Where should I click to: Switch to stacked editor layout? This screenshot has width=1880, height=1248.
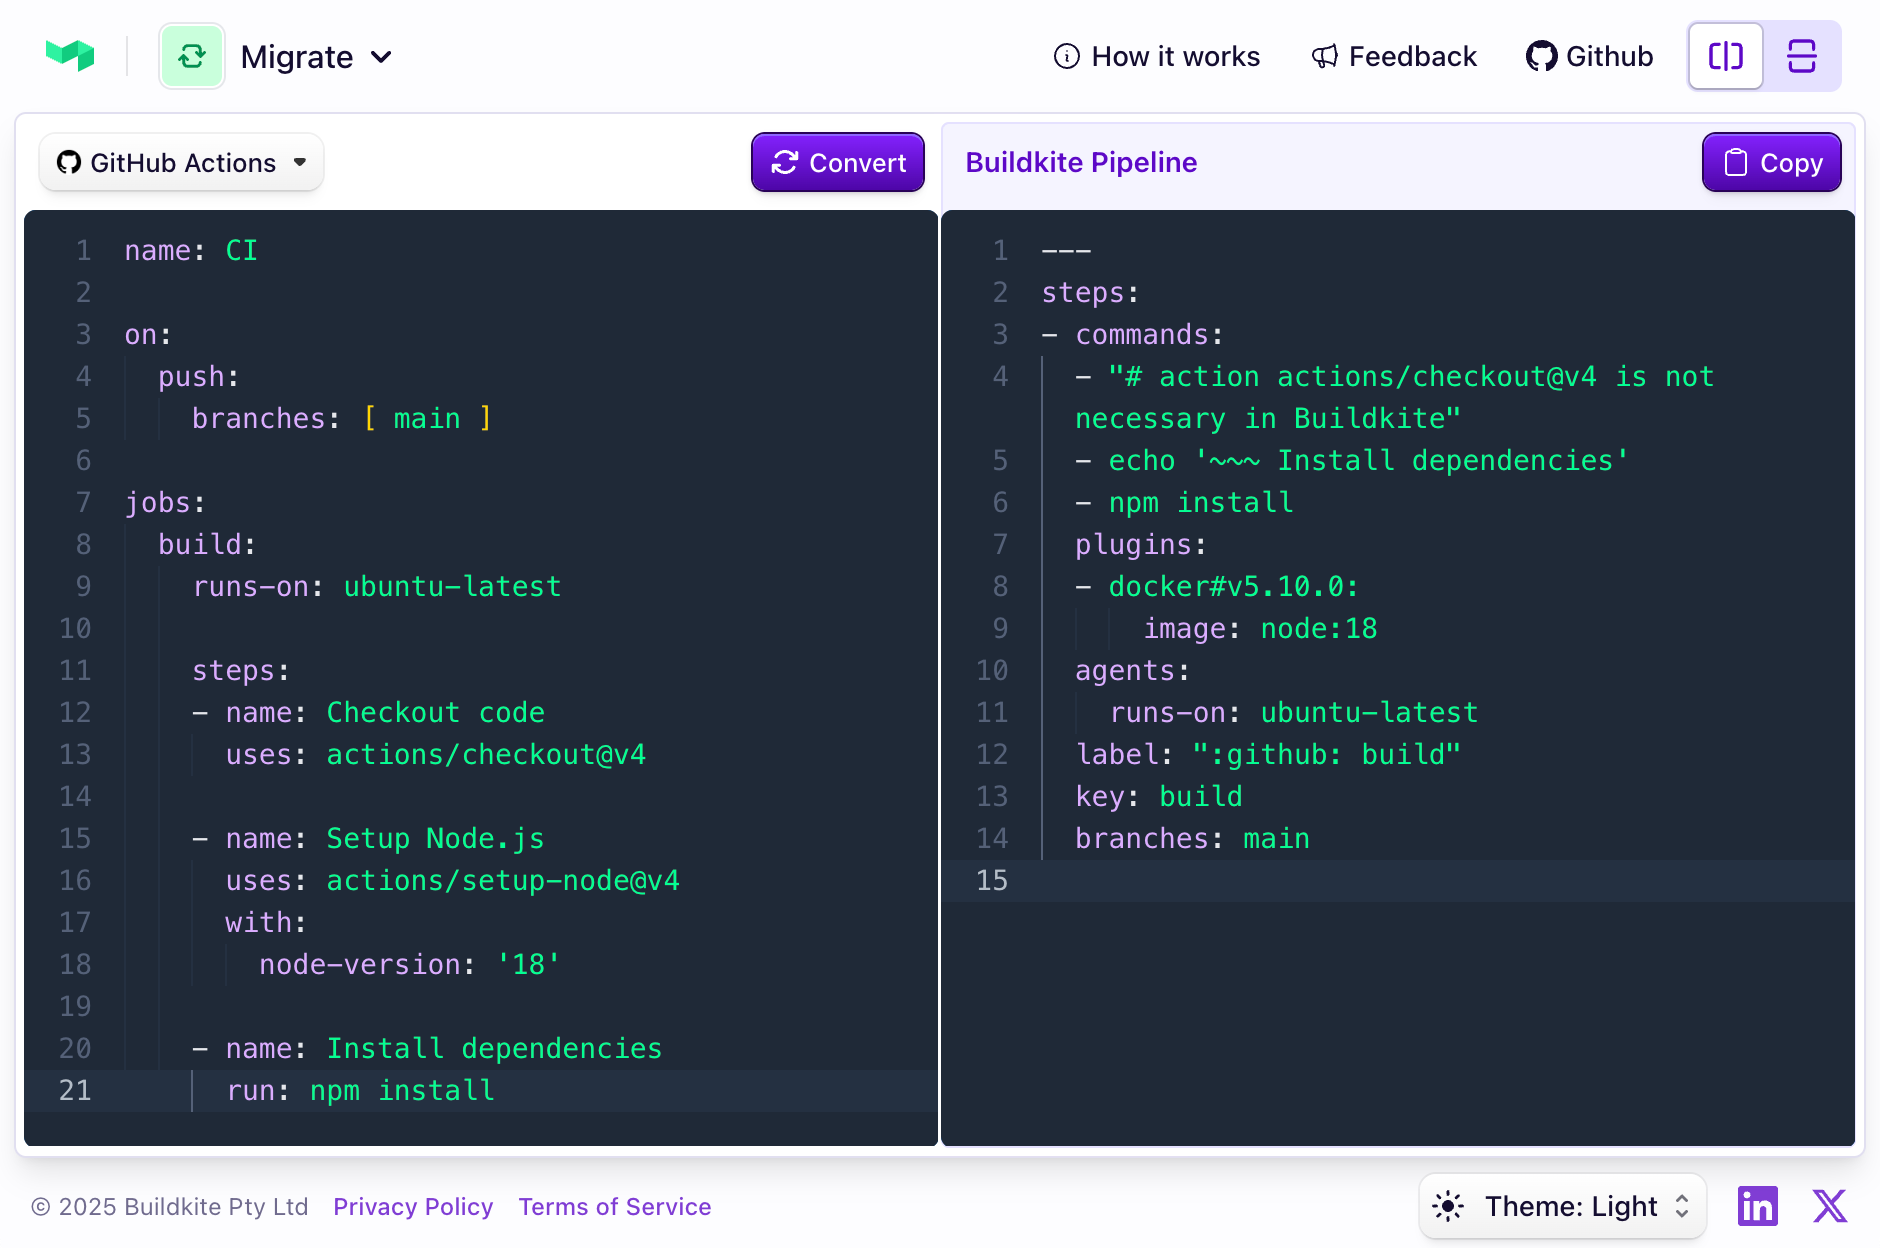(1802, 56)
